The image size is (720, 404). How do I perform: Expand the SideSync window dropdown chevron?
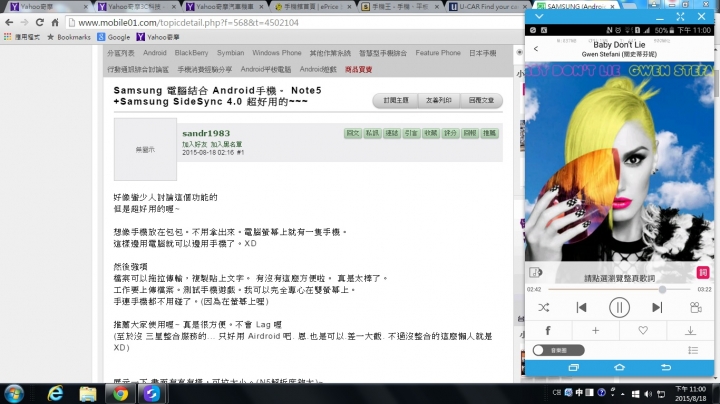539,16
